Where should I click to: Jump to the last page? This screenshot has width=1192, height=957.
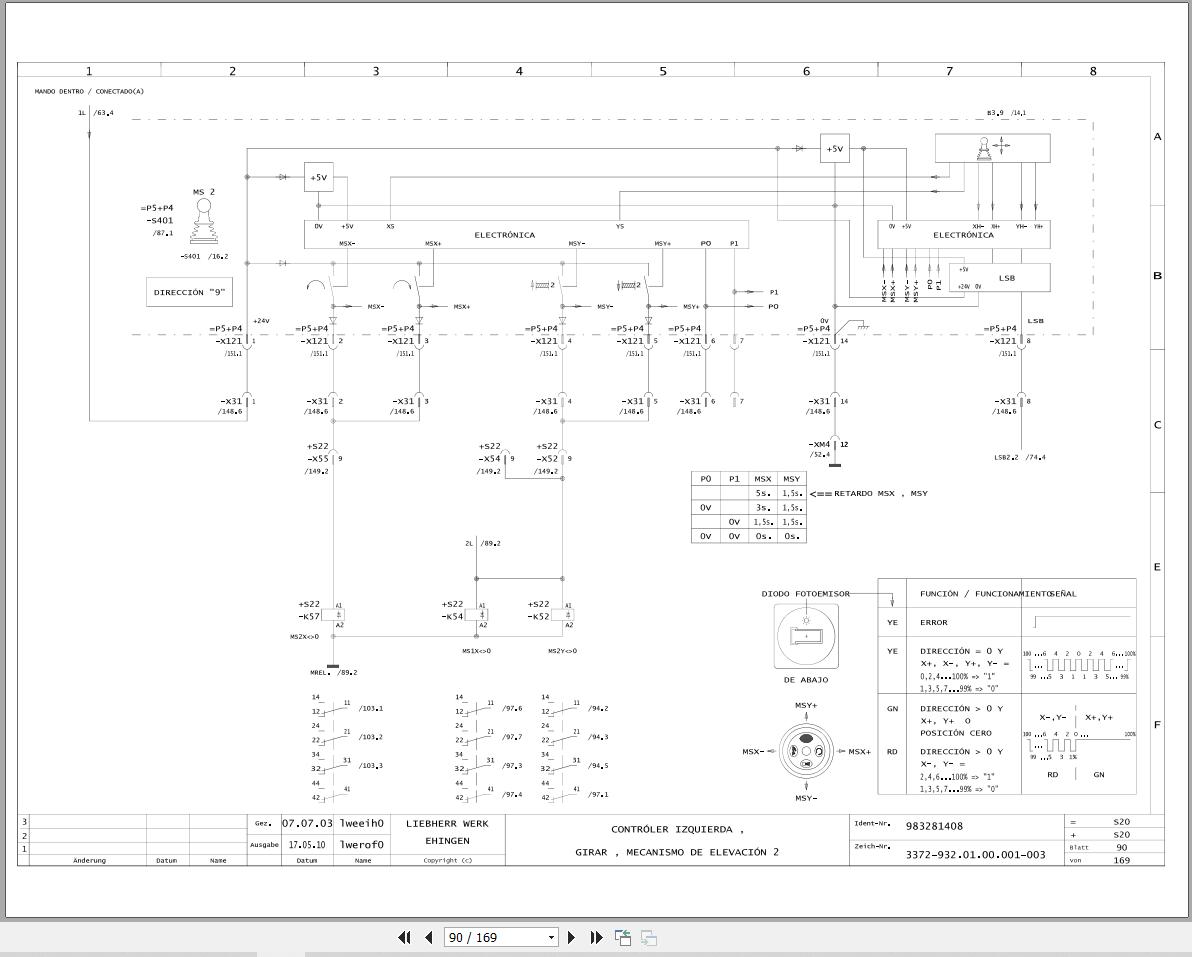coord(597,937)
